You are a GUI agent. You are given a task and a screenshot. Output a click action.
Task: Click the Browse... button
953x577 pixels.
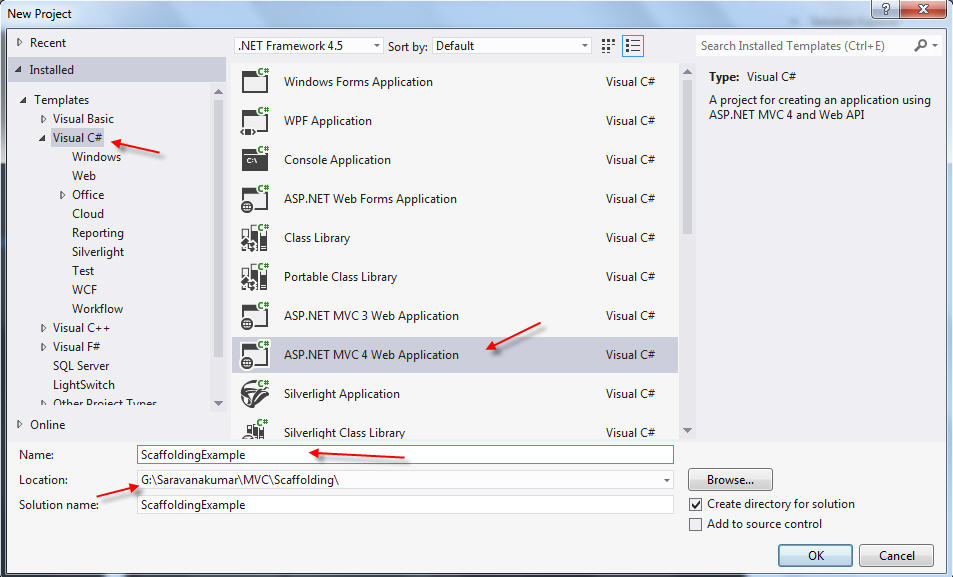730,480
